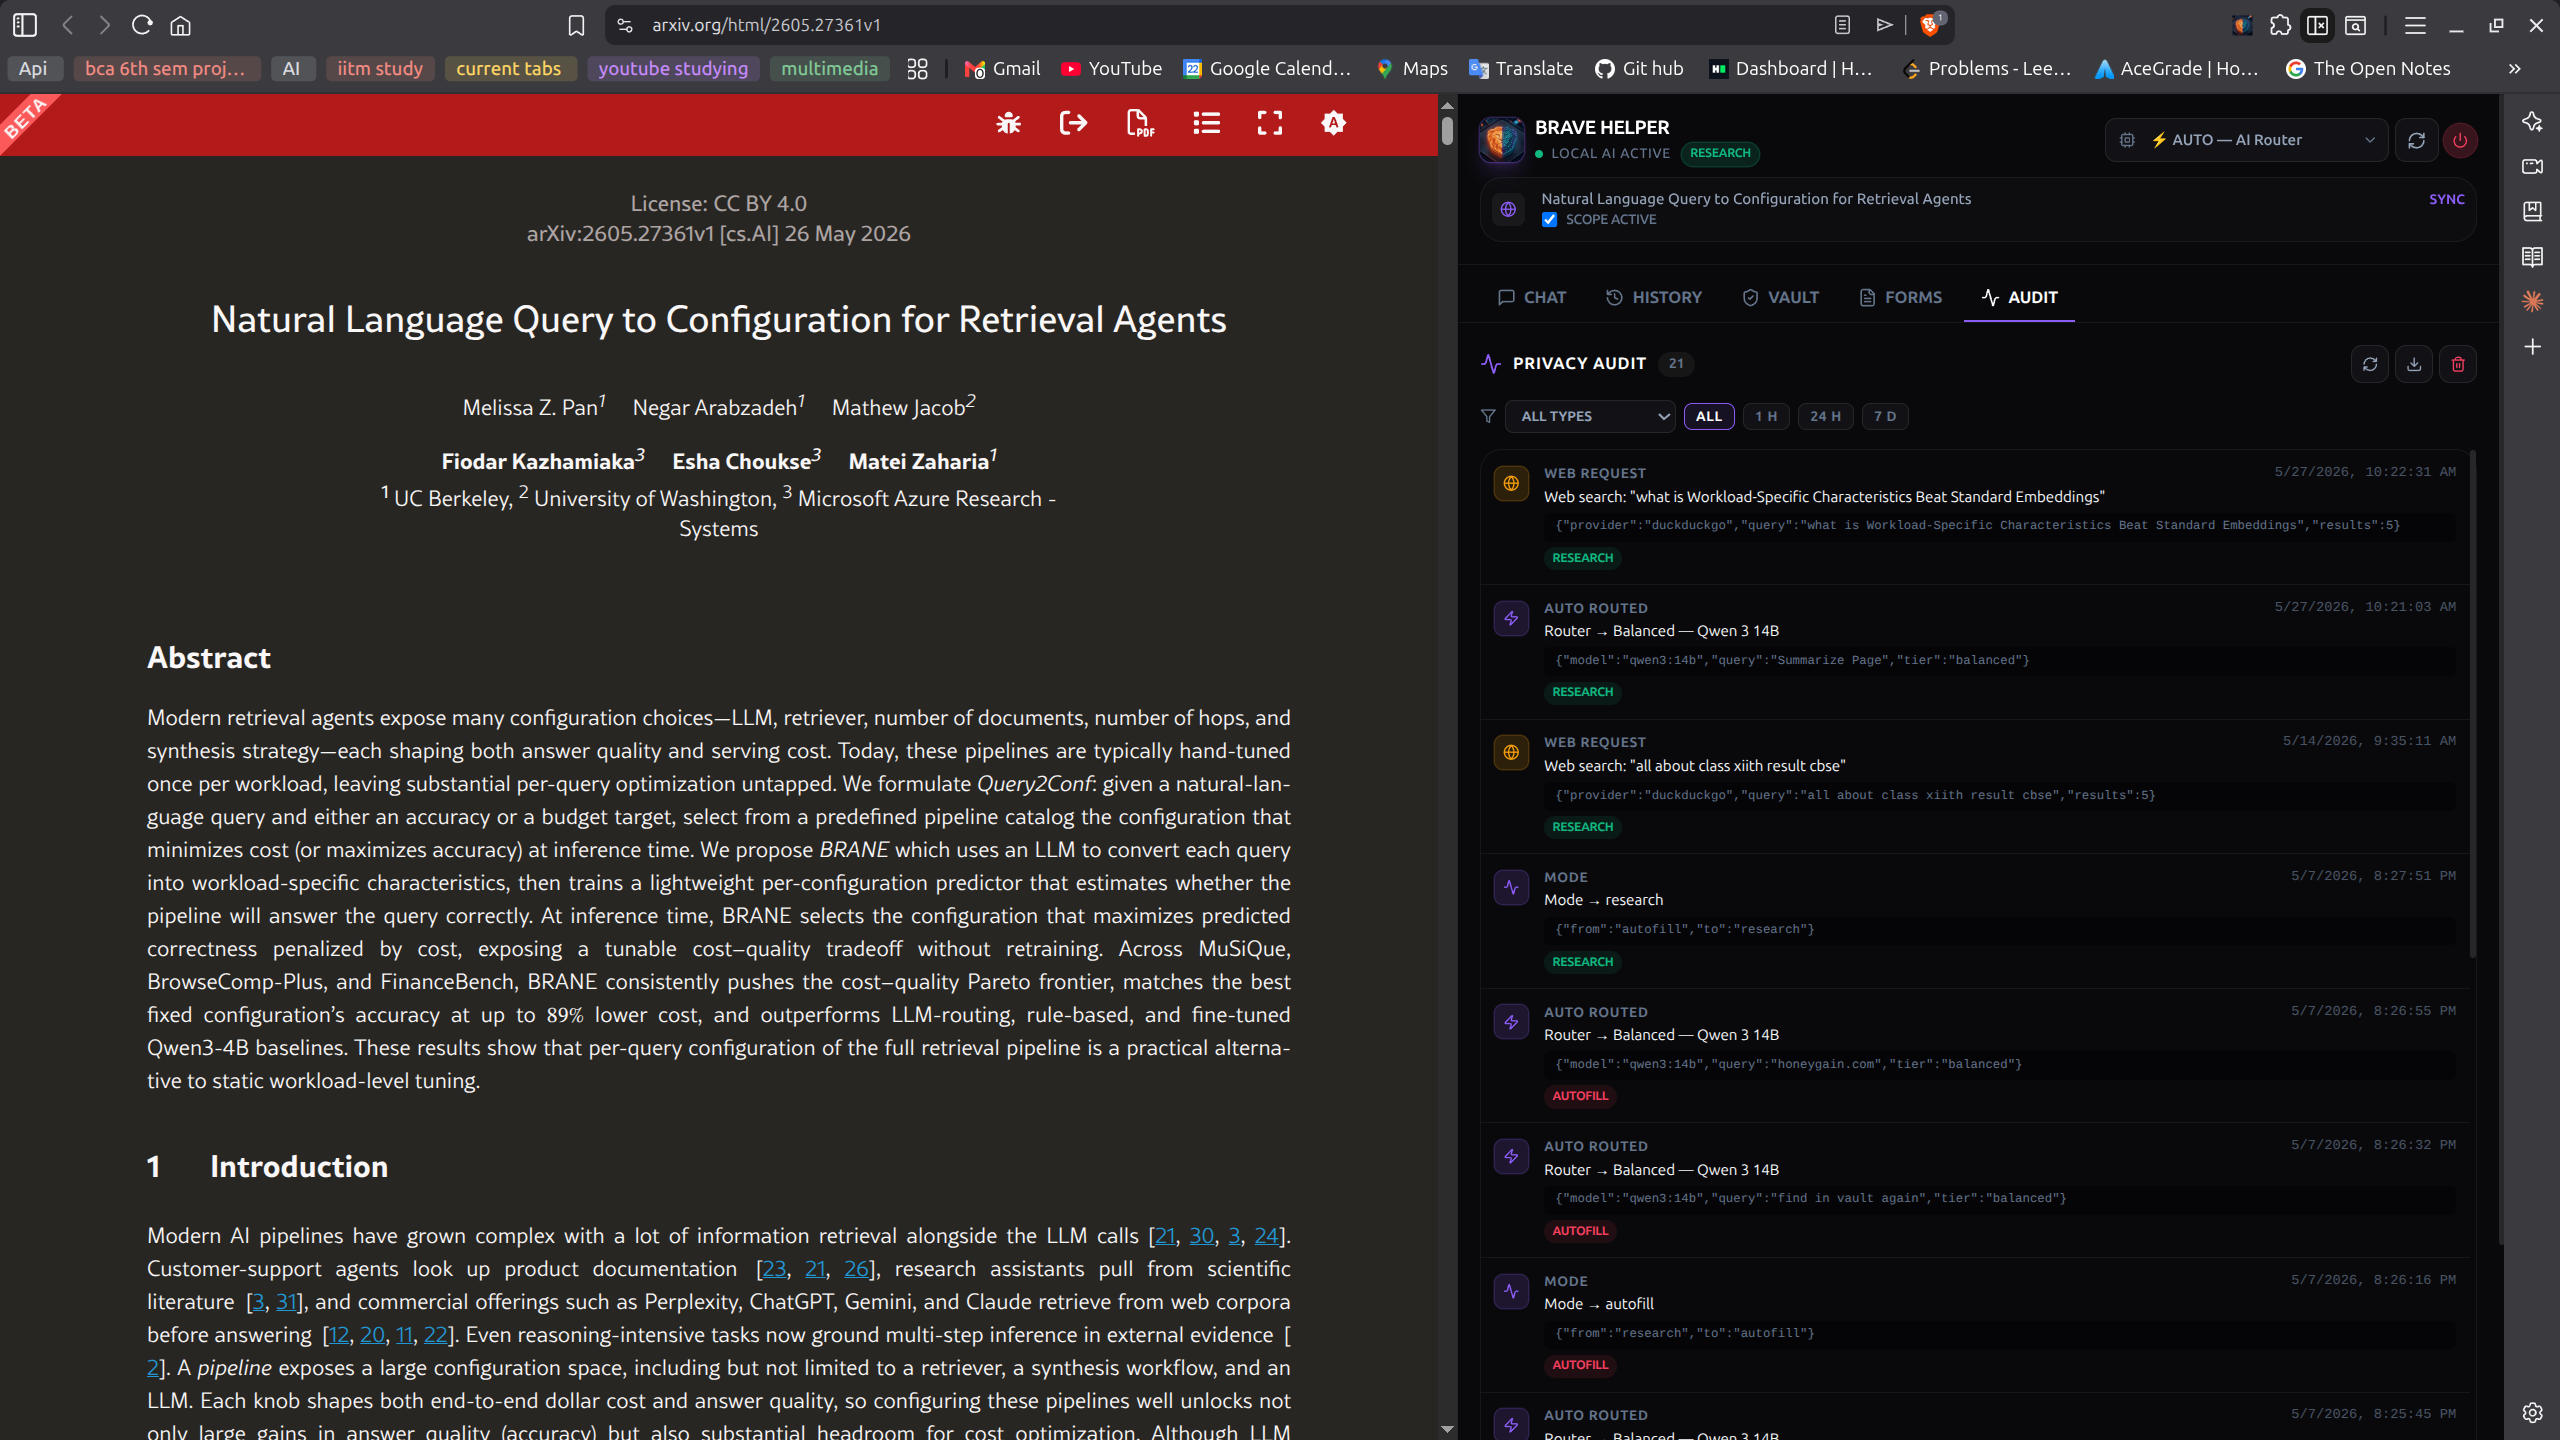
Task: Select the 1 H time filter
Action: pos(1766,416)
